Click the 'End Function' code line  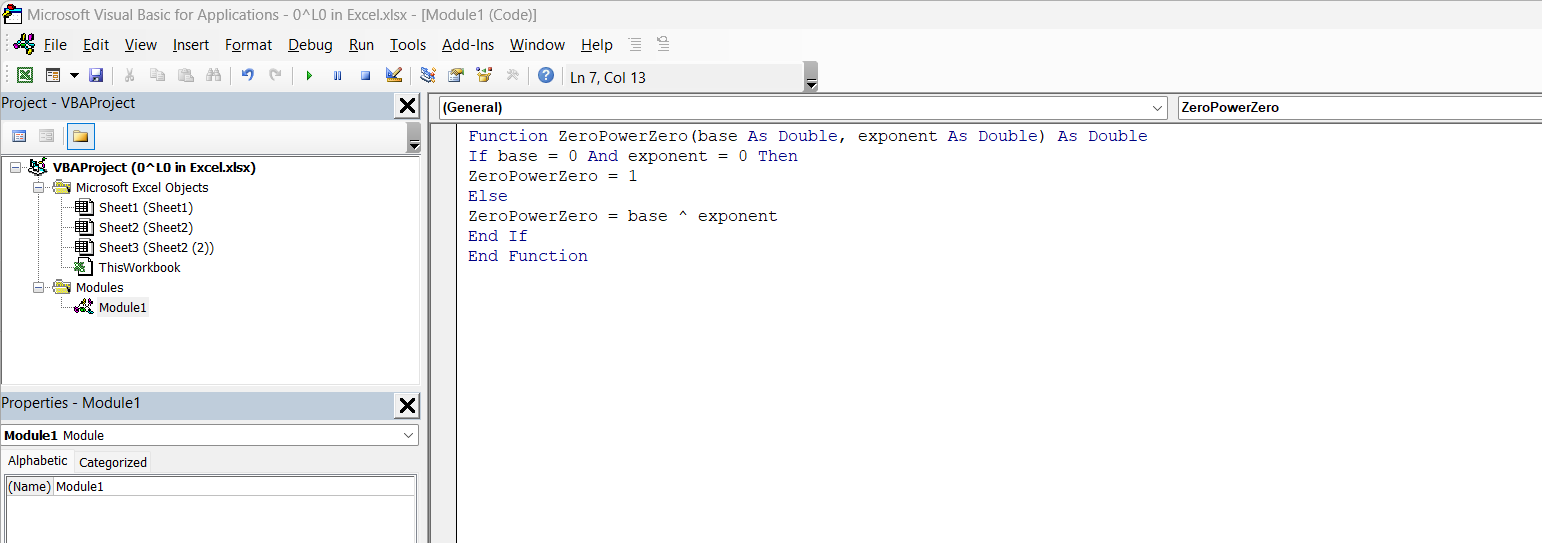527,256
